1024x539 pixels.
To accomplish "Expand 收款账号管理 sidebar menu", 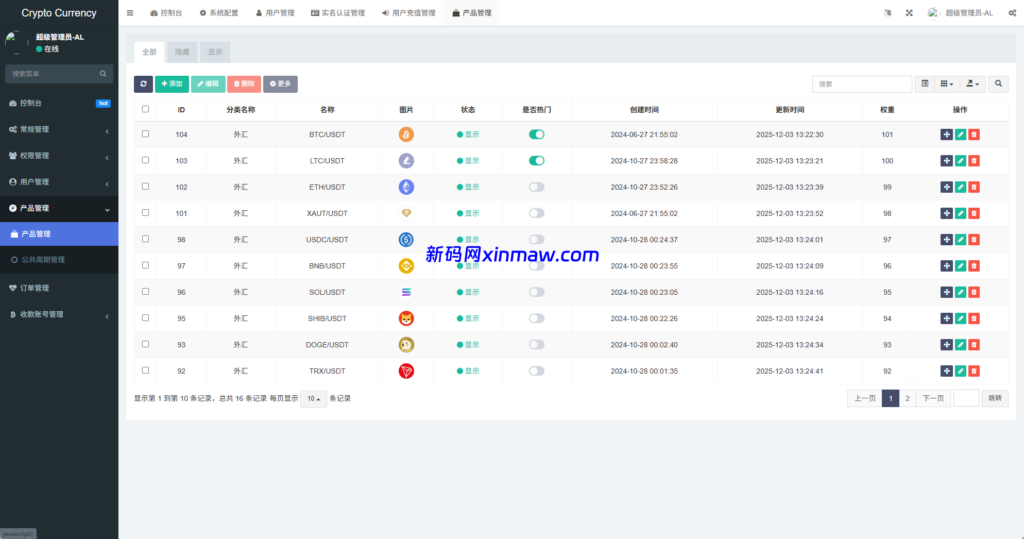I will click(x=59, y=314).
